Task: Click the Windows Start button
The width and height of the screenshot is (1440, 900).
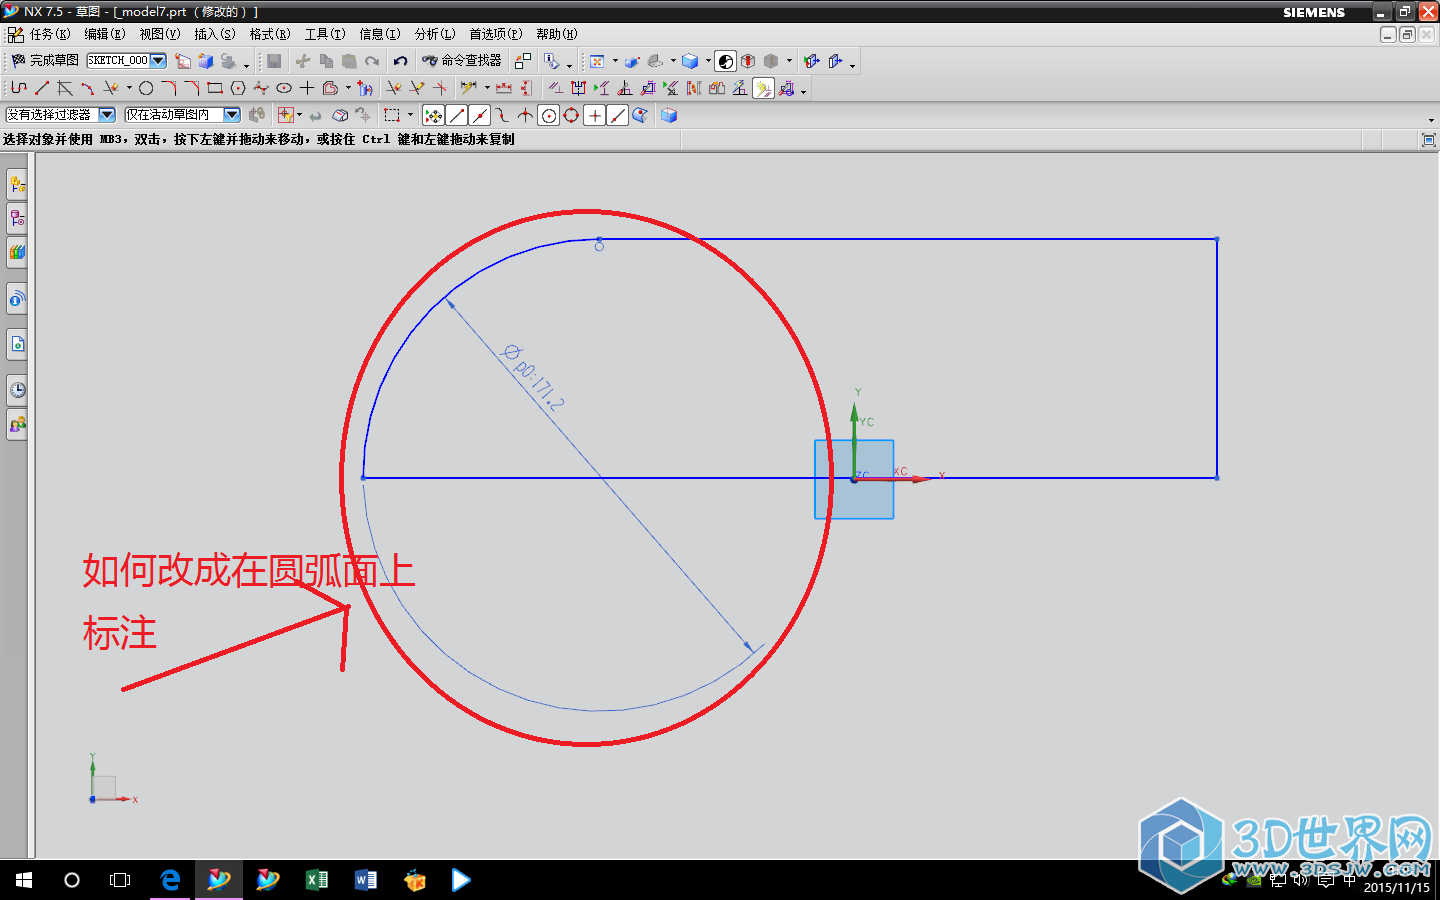Action: tap(24, 880)
